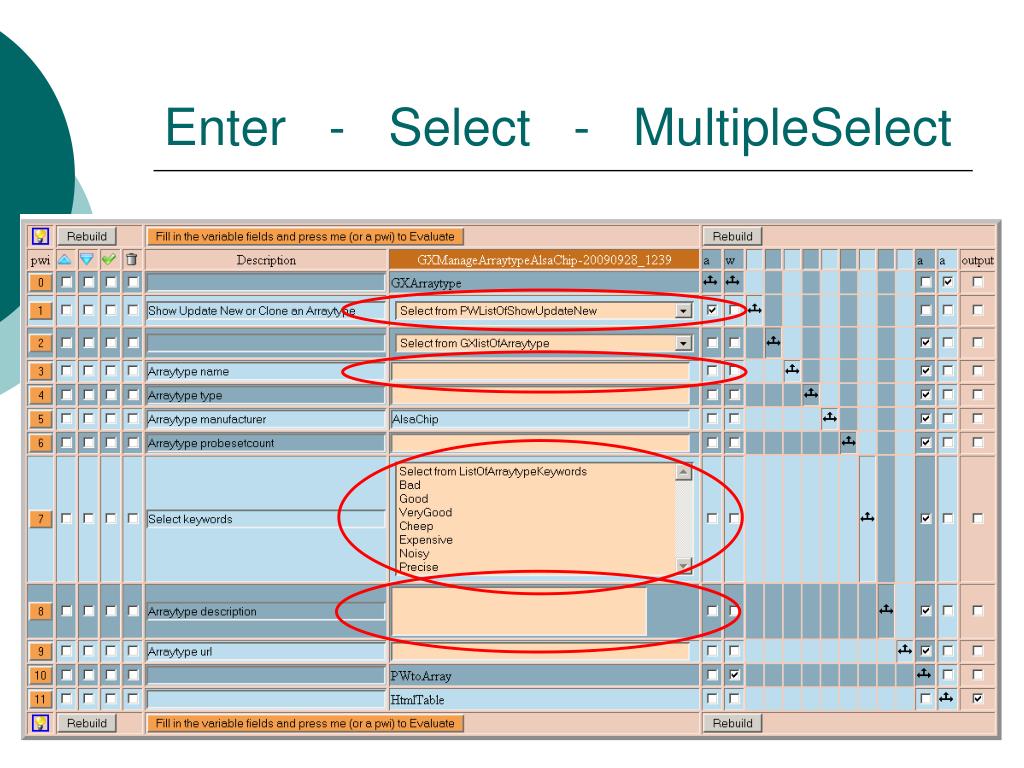Screen dimensions: 1024x768
Task: Click the move-arrows icon under column 'a' in GXArraytype row
Action: (711, 281)
